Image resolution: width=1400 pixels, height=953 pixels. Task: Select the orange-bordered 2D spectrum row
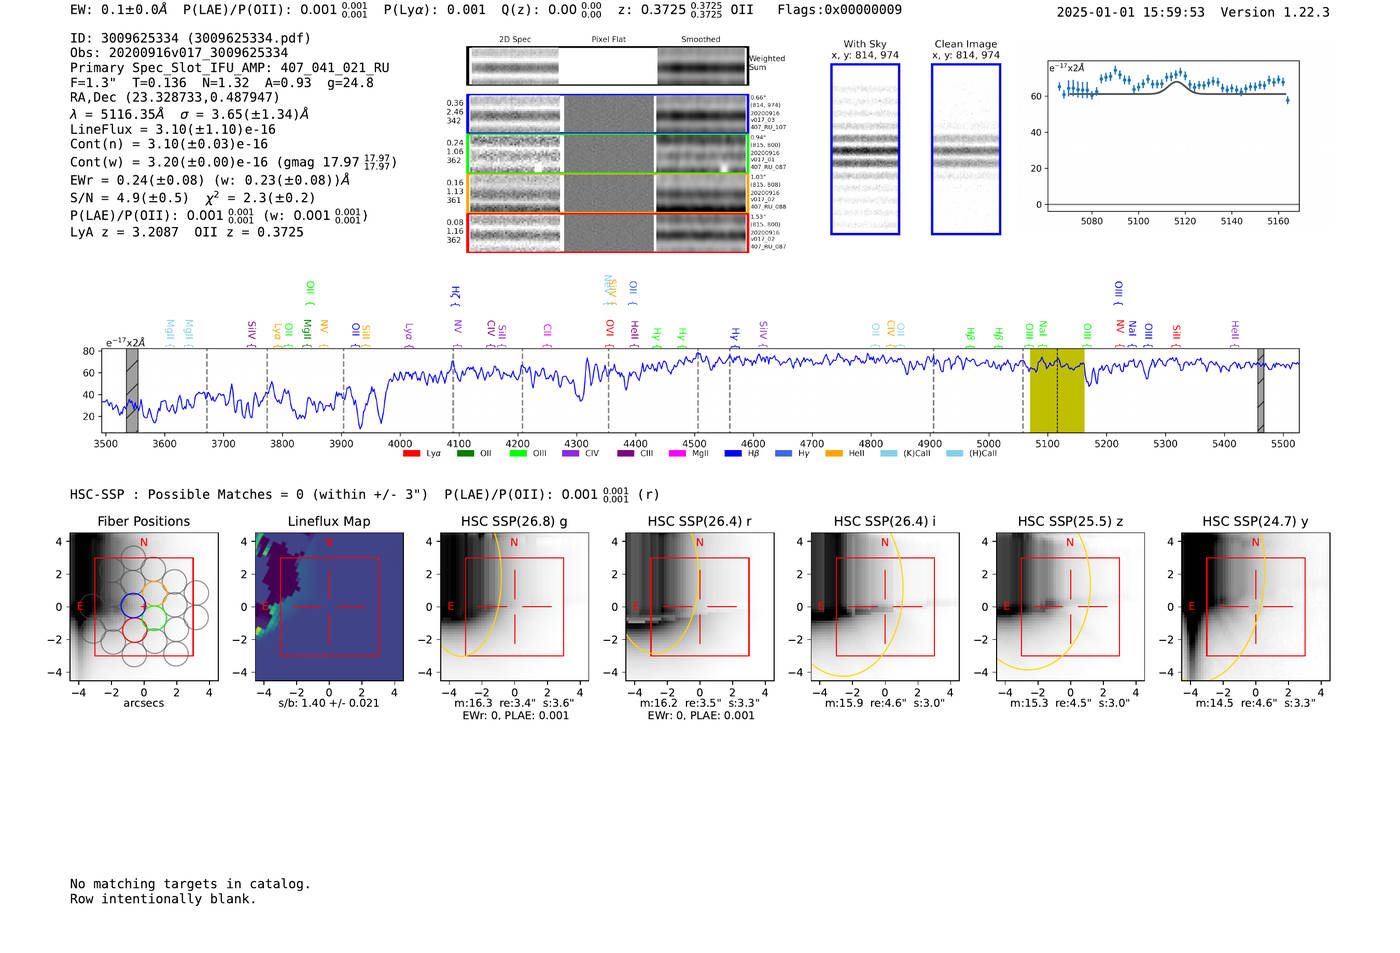[x=607, y=193]
